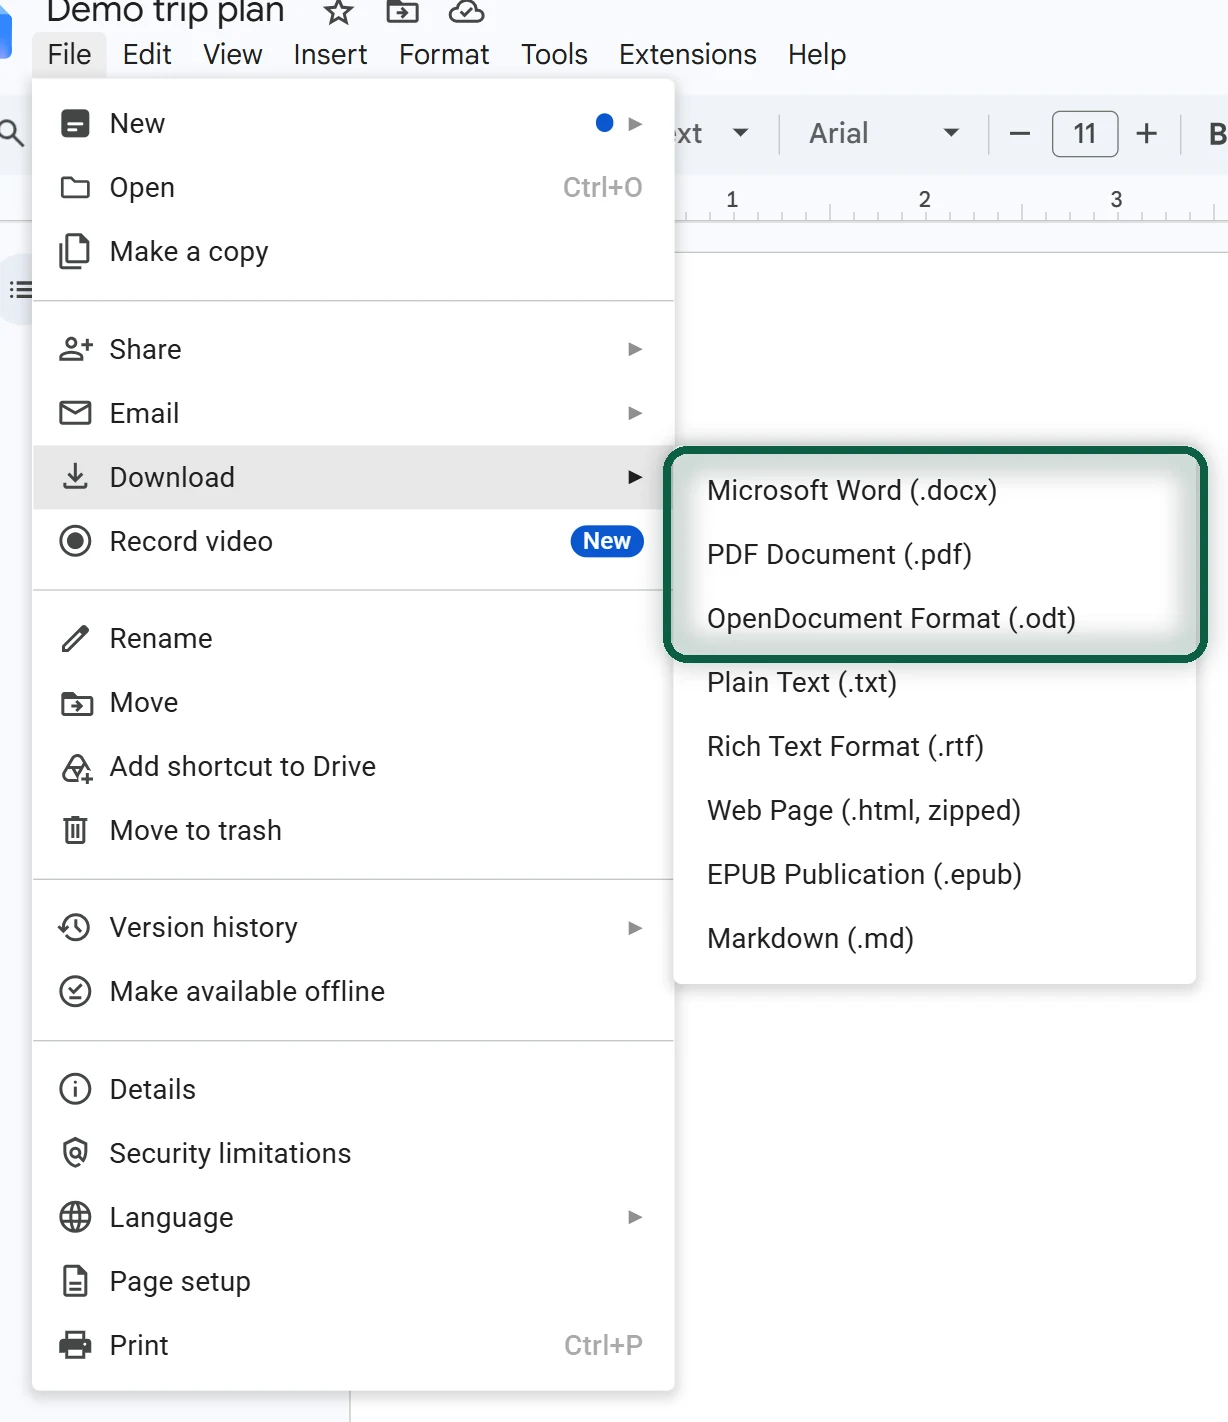
Task: Click the New badge on Record video
Action: 607,541
